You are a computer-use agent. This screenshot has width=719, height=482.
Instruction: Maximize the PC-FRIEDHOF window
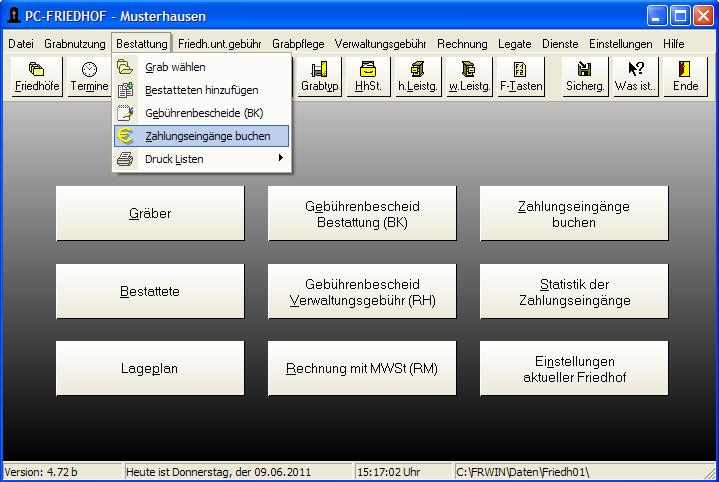tap(680, 16)
